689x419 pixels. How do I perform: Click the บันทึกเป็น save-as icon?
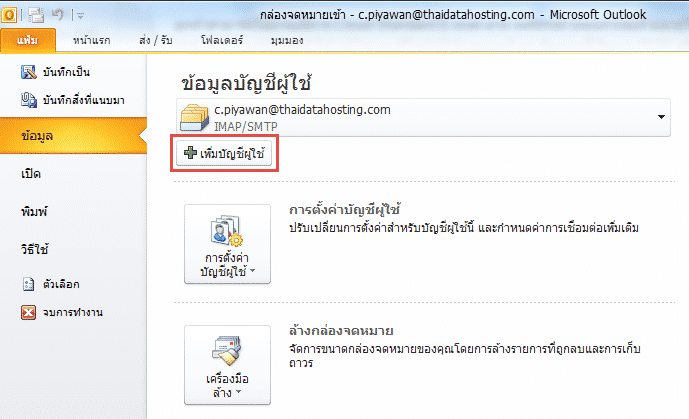coord(29,72)
